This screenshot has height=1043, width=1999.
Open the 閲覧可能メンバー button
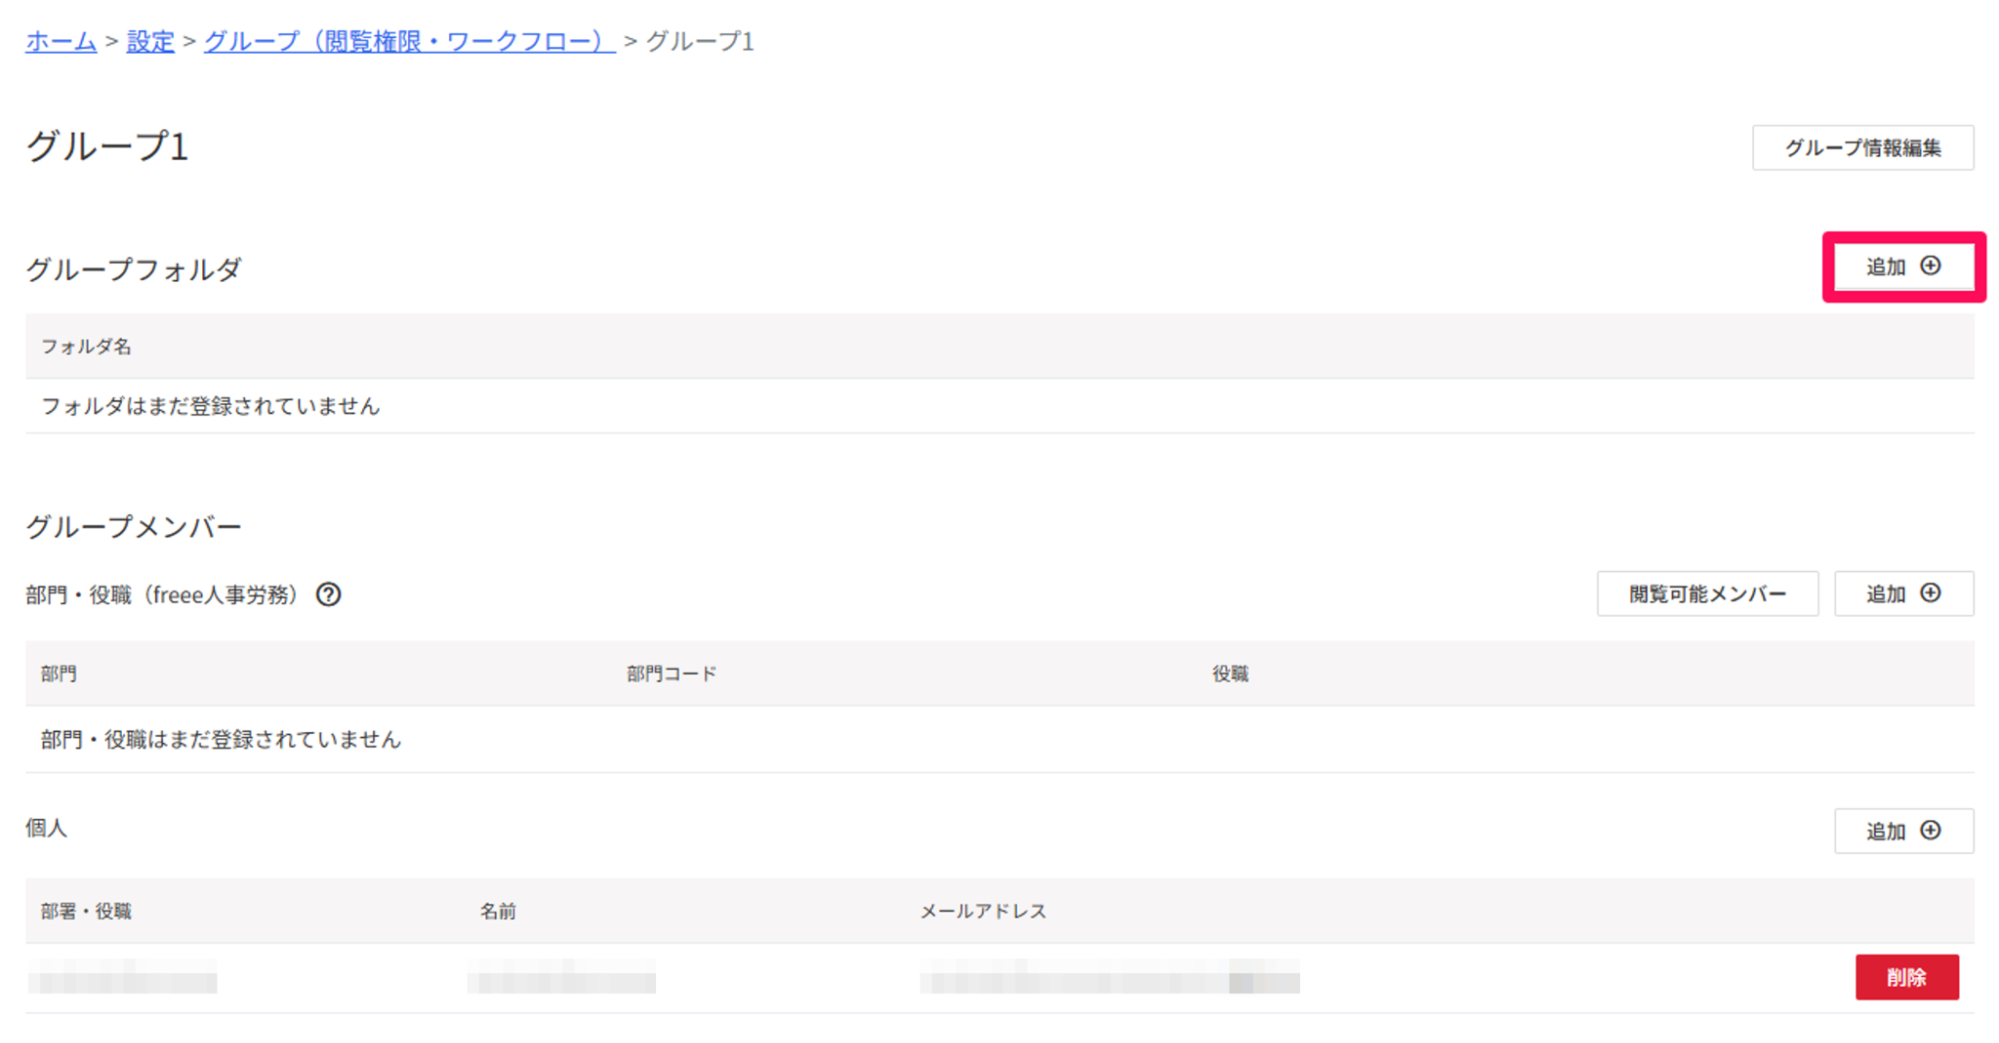[x=1707, y=594]
